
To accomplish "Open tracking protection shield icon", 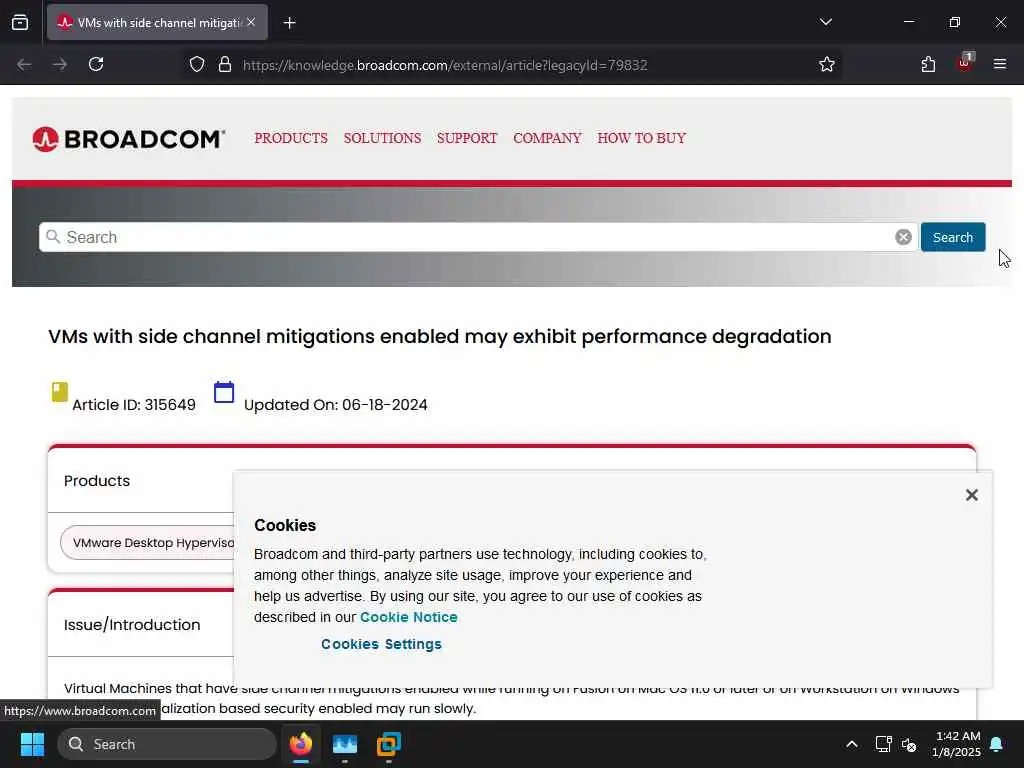I will [197, 65].
